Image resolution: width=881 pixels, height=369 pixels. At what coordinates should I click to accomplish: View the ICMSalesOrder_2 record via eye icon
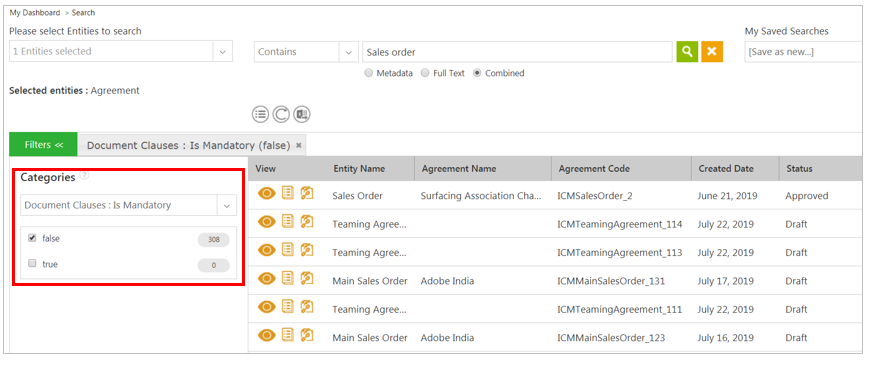(x=267, y=194)
